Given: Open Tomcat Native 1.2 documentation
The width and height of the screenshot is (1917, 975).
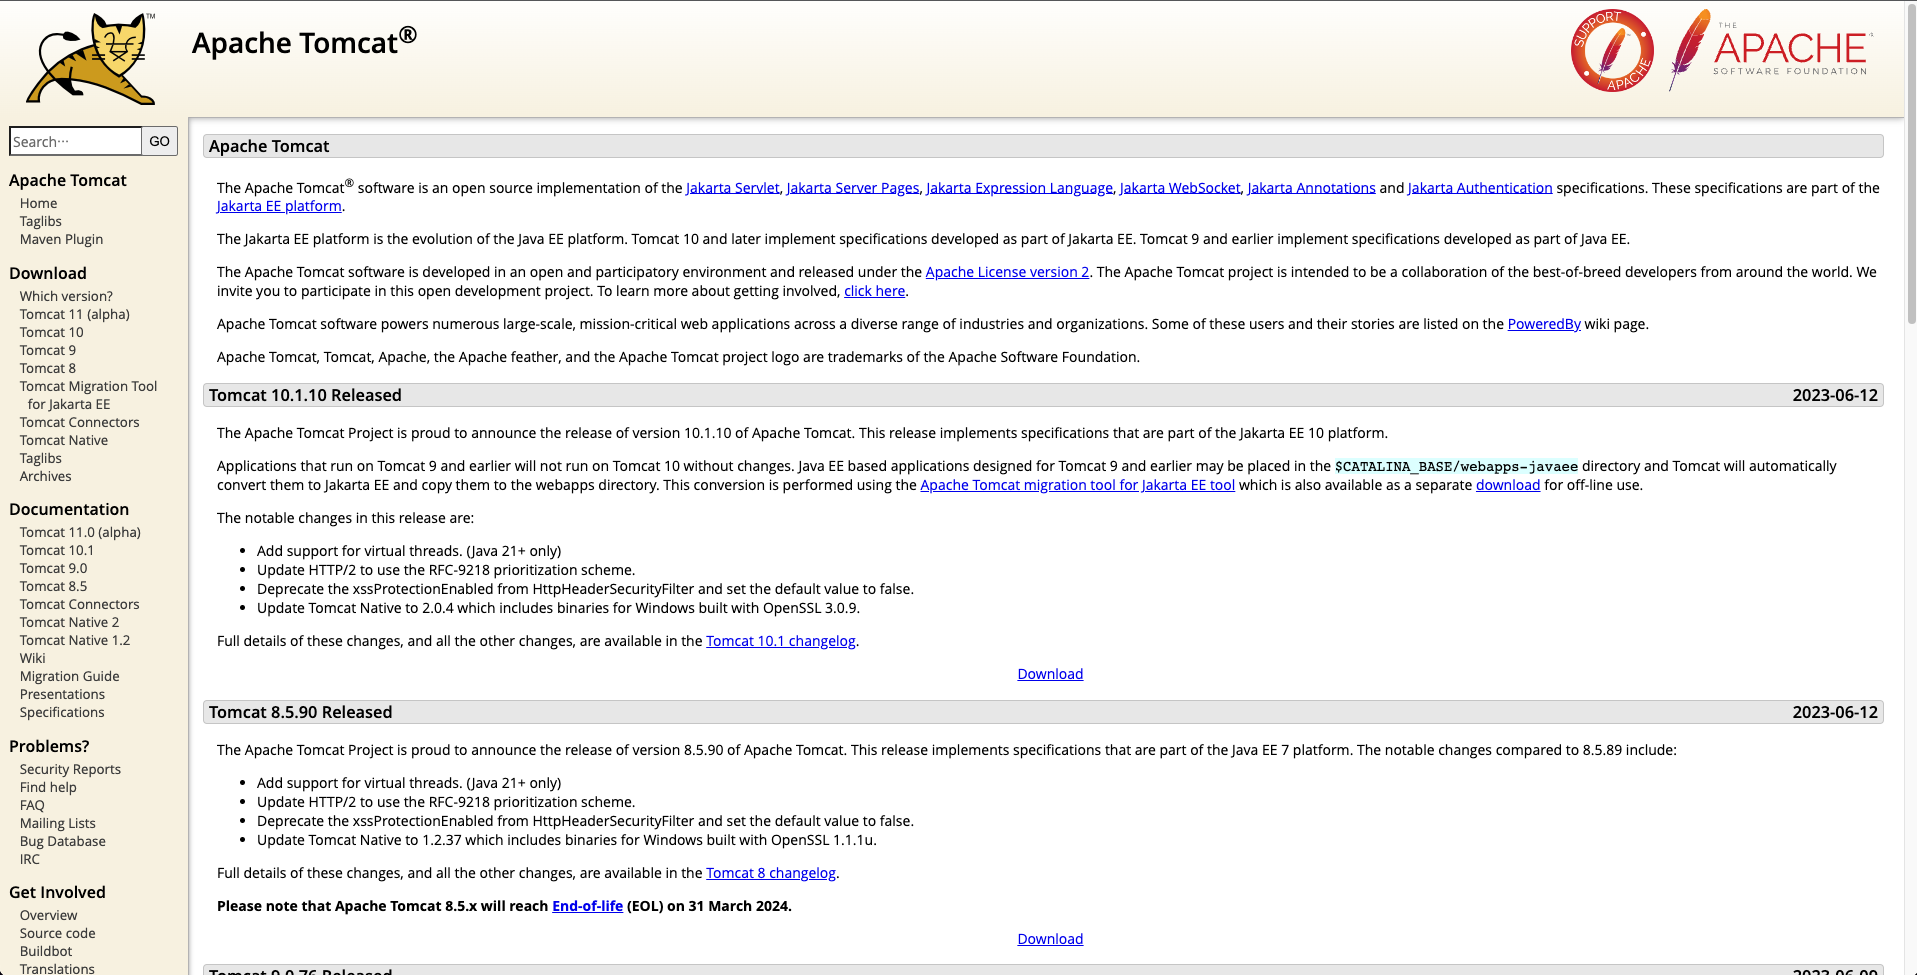Looking at the screenshot, I should (x=75, y=640).
